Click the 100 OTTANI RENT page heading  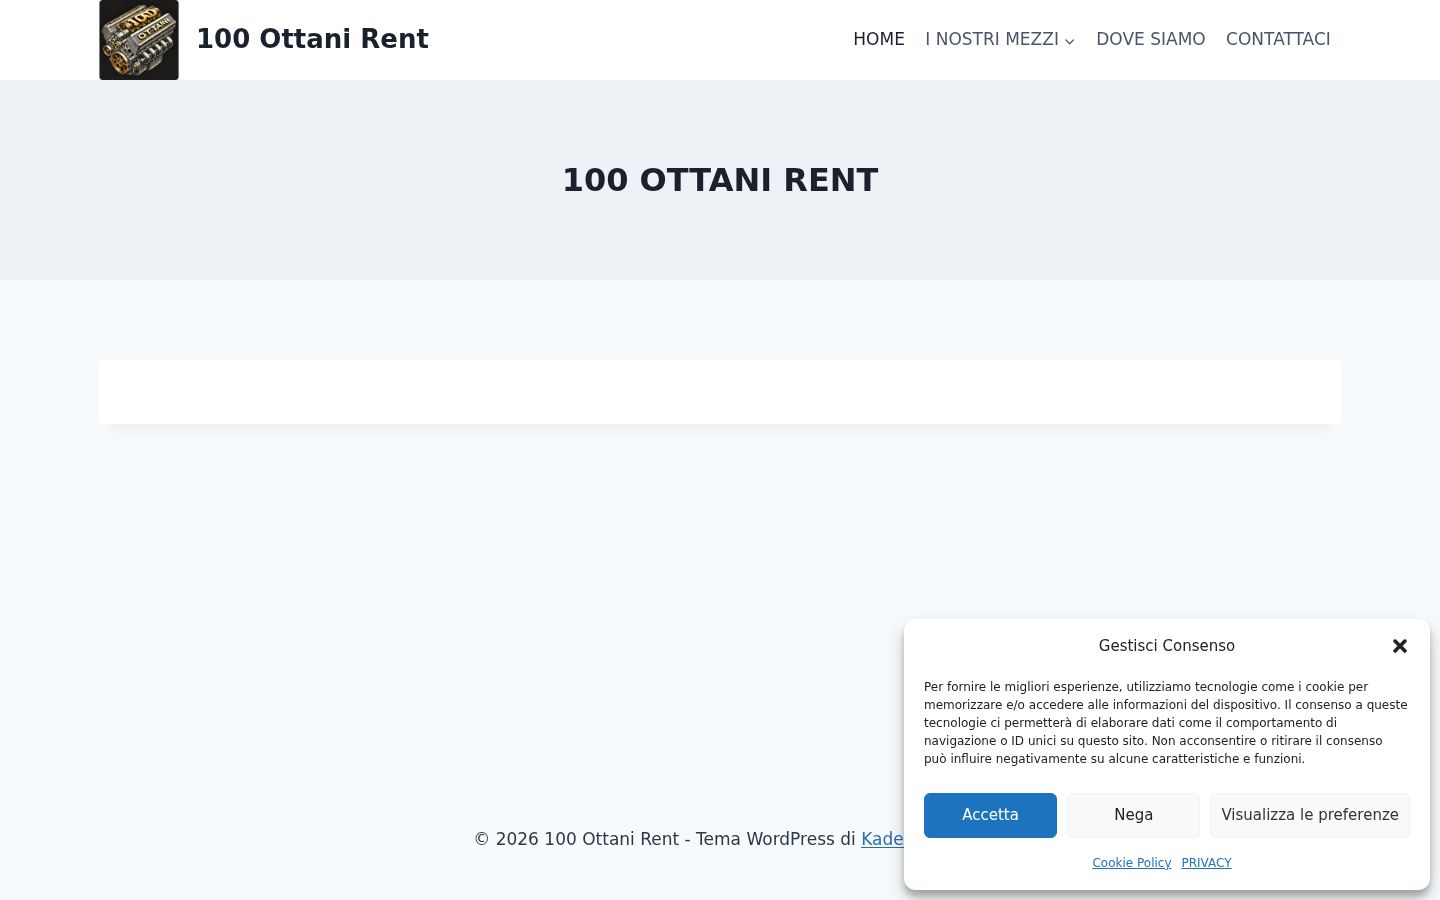click(x=720, y=180)
